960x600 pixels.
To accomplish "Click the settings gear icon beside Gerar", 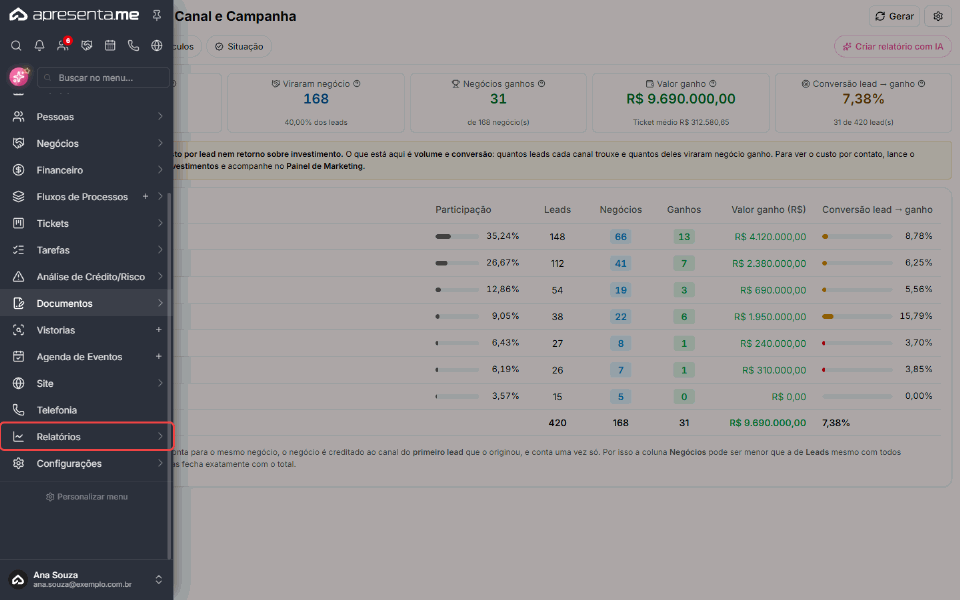I will pyautogui.click(x=937, y=17).
